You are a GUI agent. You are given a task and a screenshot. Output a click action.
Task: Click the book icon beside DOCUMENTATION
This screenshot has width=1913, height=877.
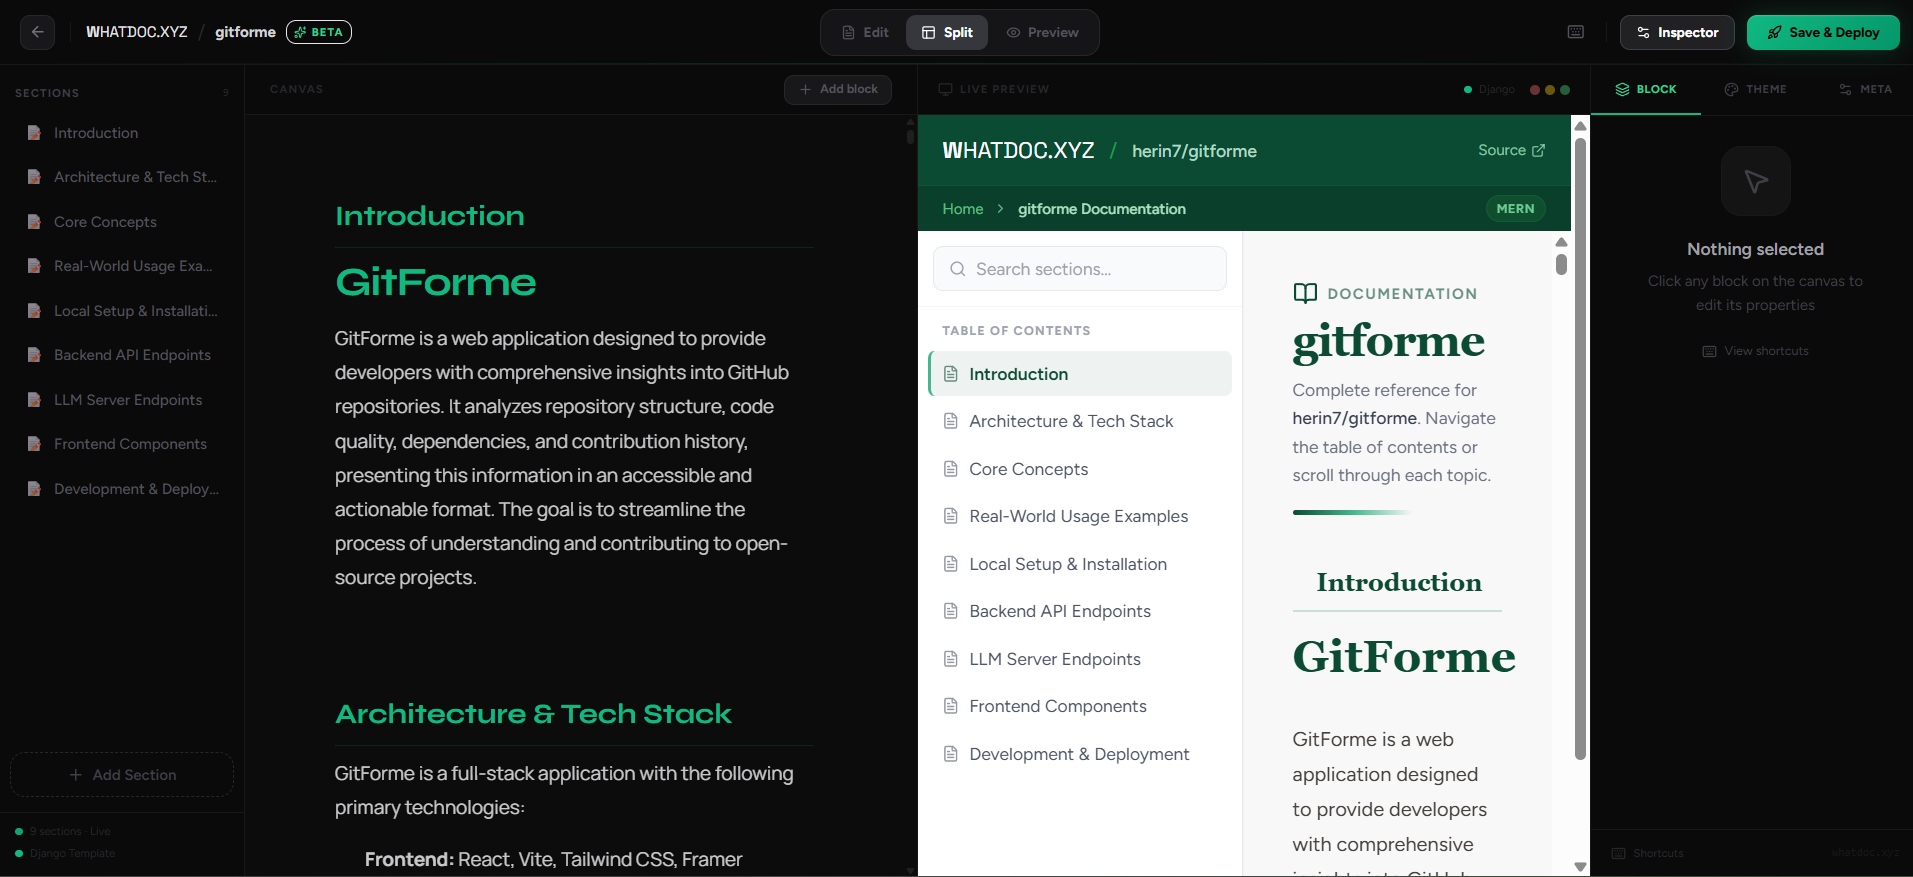coord(1305,293)
